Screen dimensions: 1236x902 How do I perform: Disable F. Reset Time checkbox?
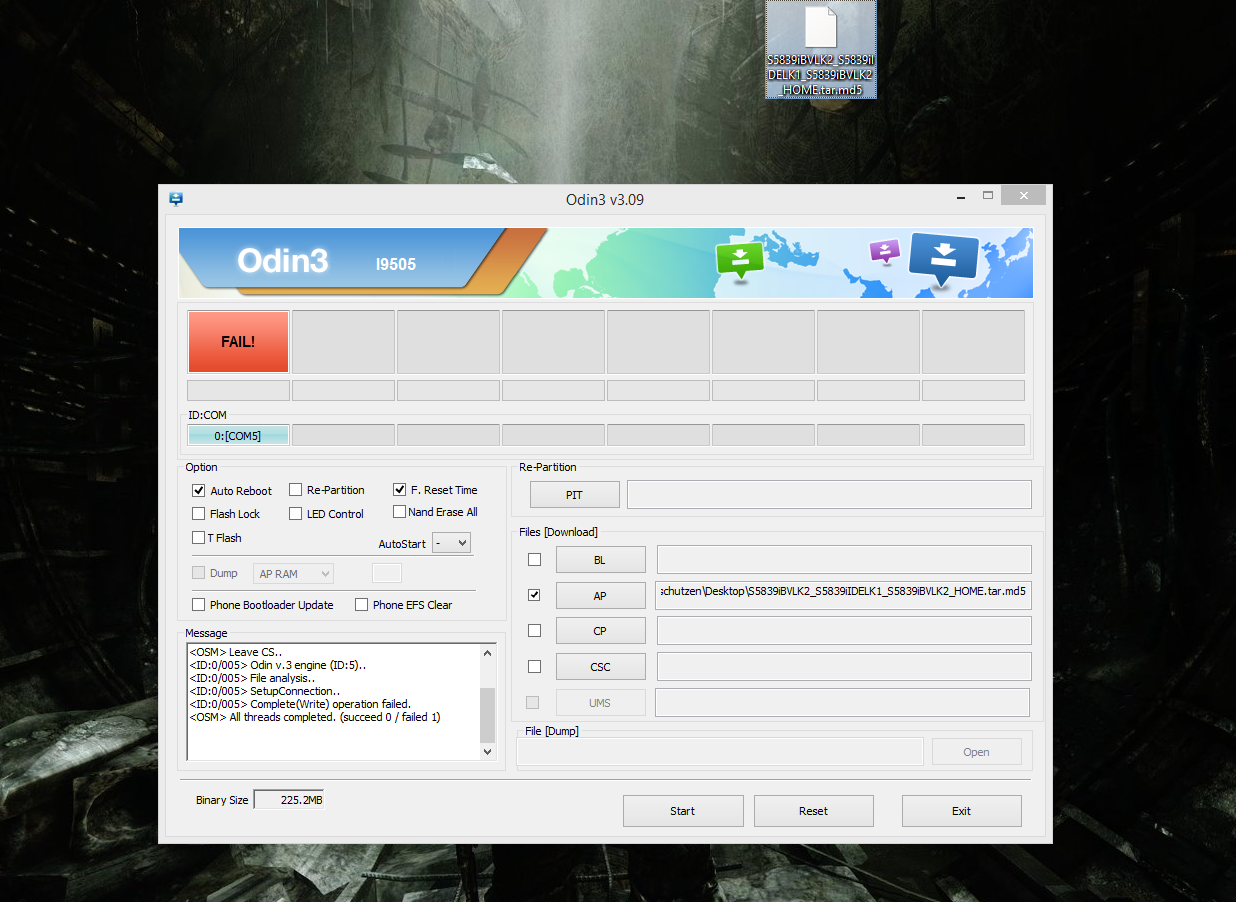[x=400, y=490]
